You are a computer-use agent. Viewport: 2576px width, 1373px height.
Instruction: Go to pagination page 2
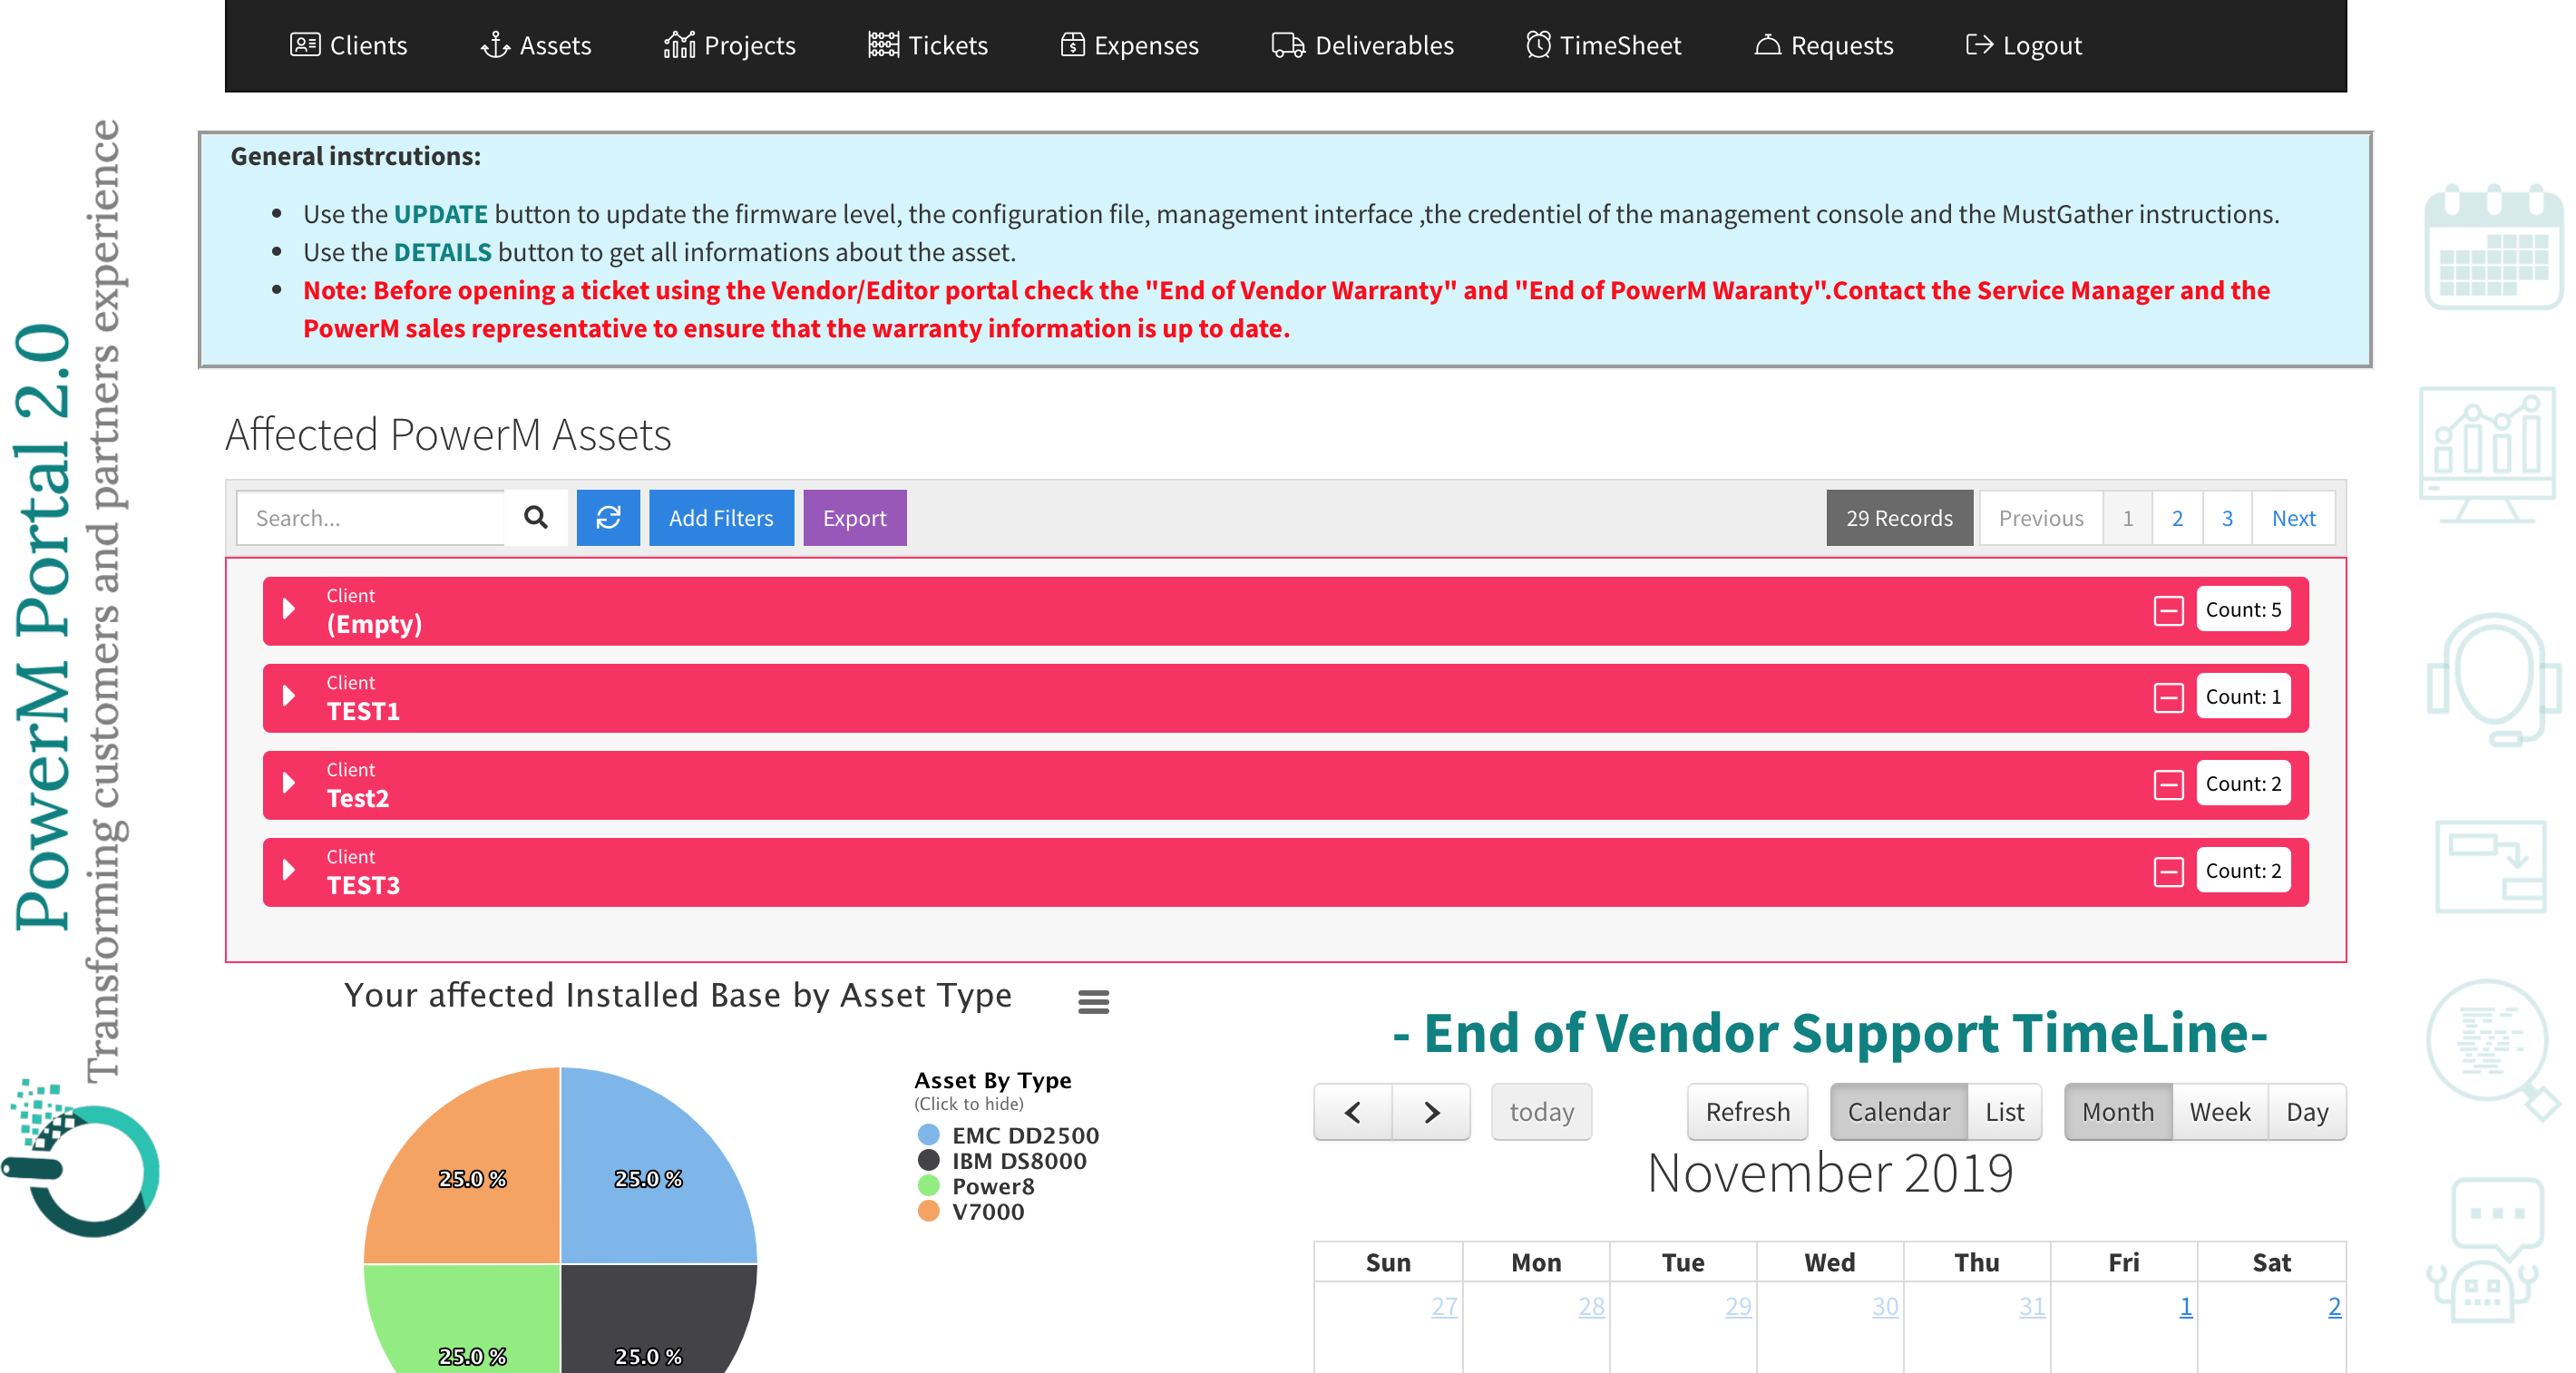click(2176, 517)
